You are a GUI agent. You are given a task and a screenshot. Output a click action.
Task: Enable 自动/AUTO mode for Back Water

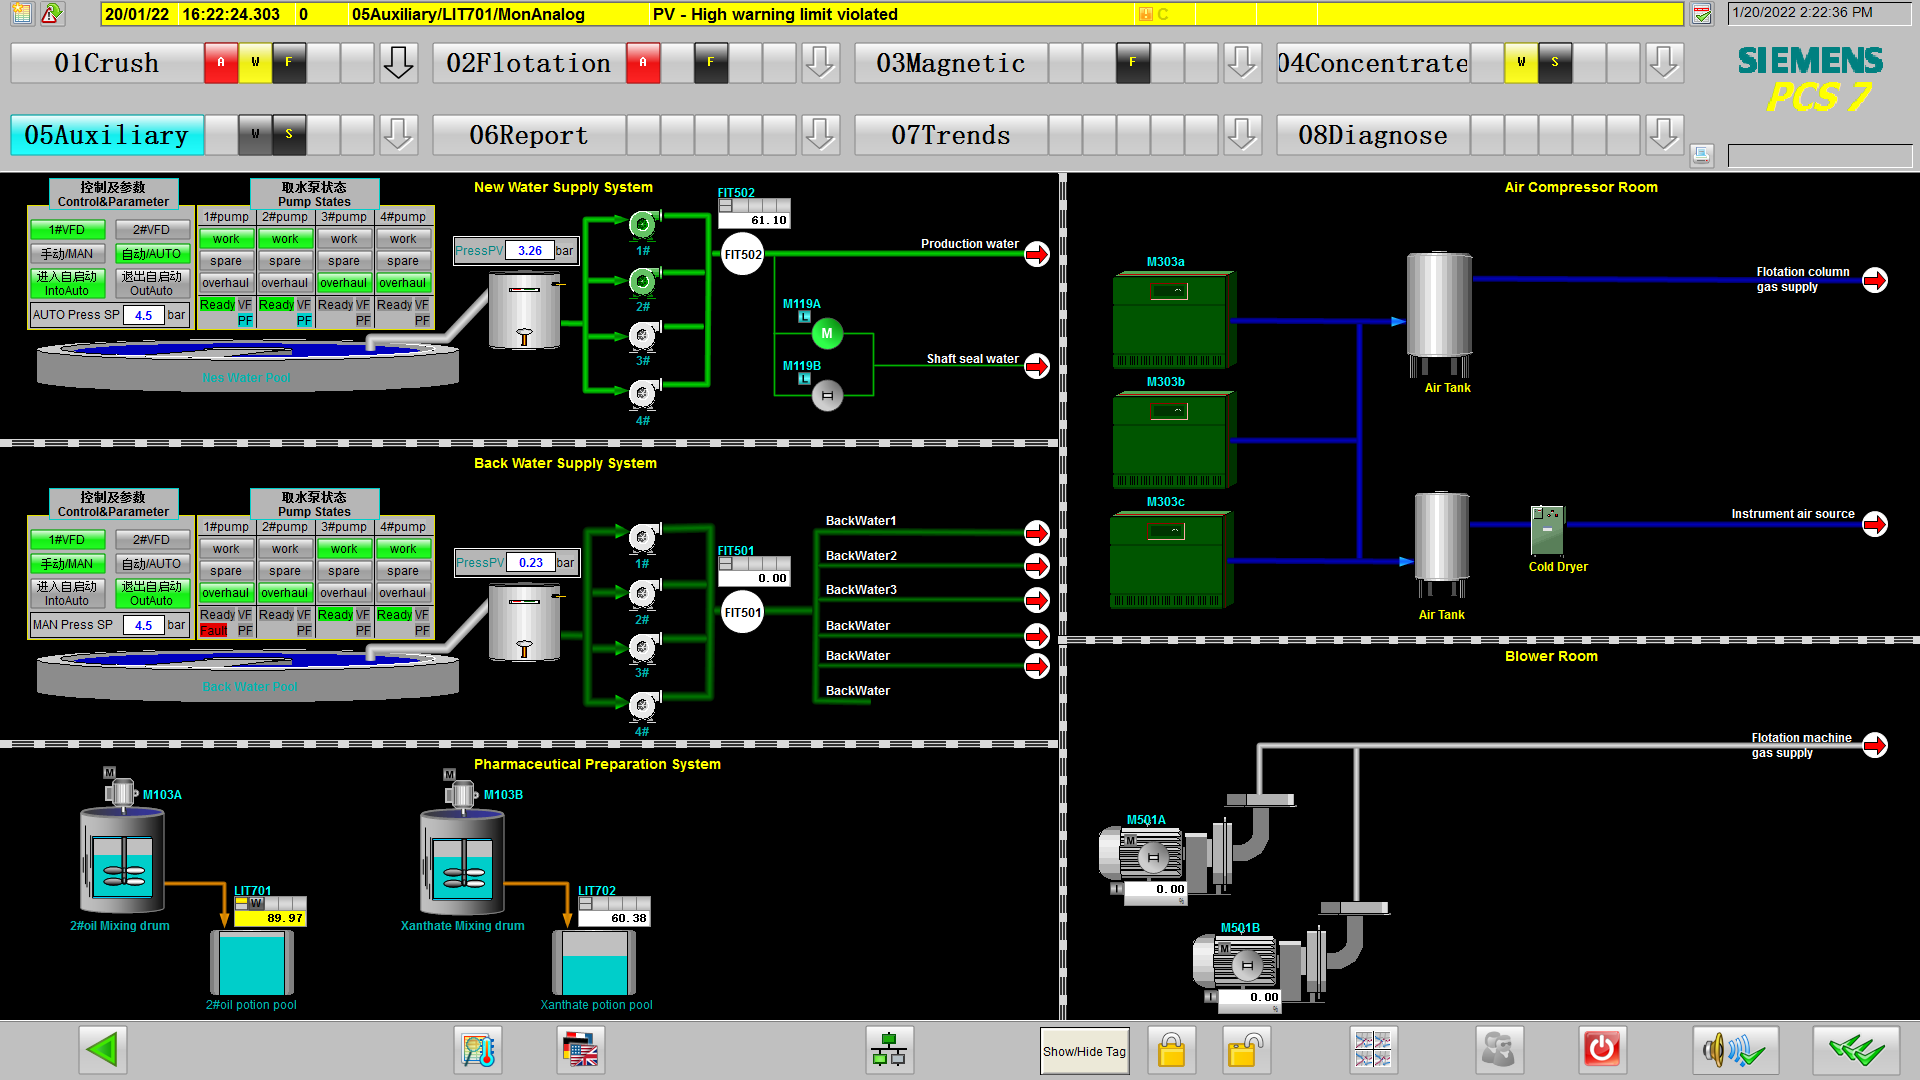coord(152,564)
